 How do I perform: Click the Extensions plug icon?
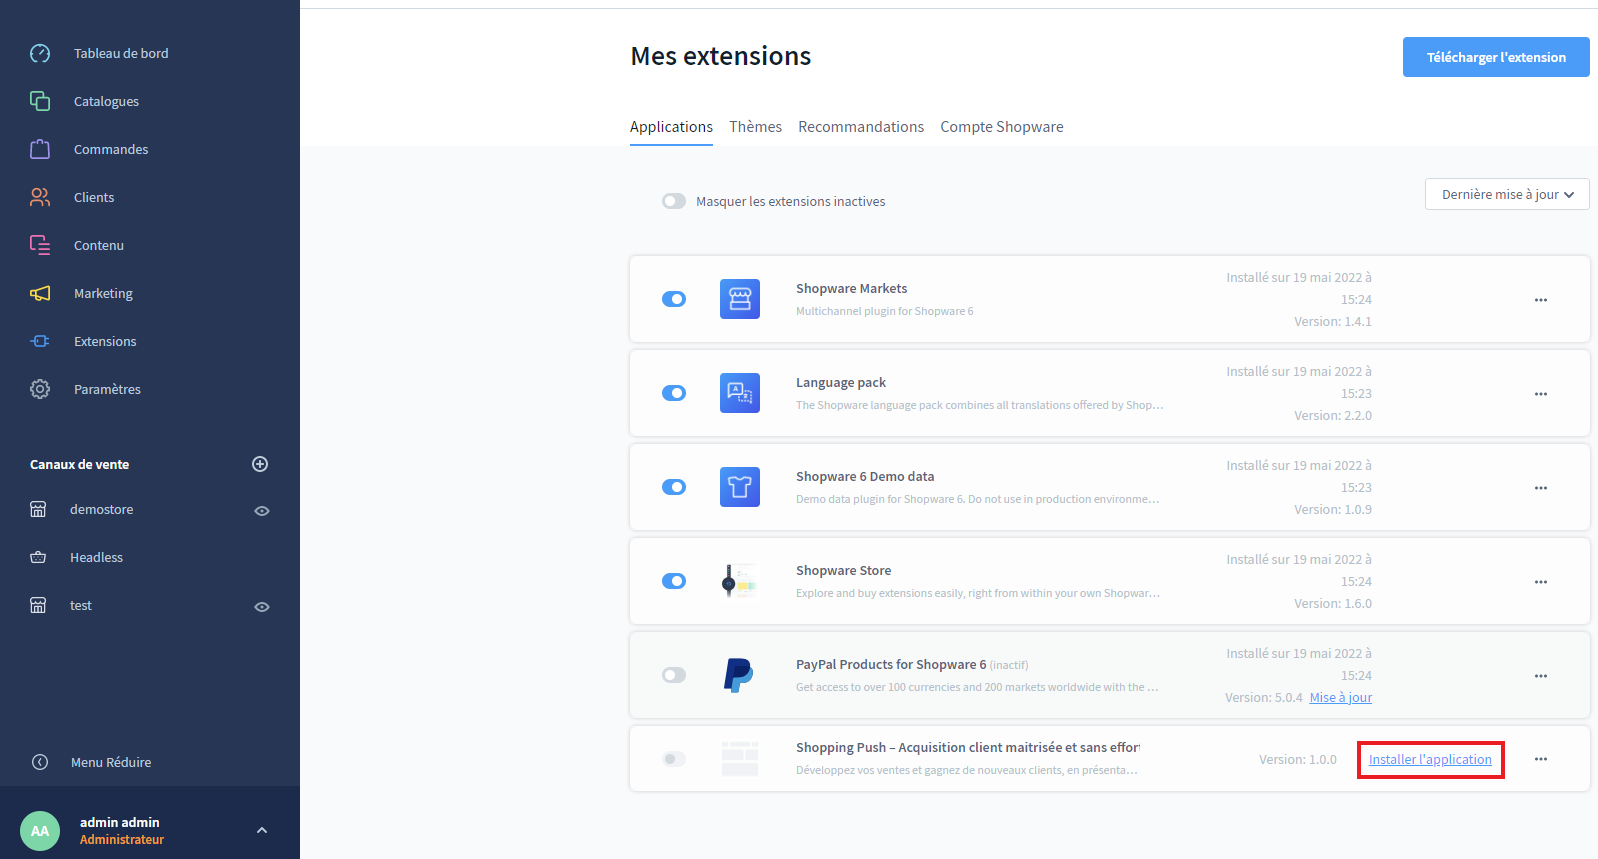[40, 341]
